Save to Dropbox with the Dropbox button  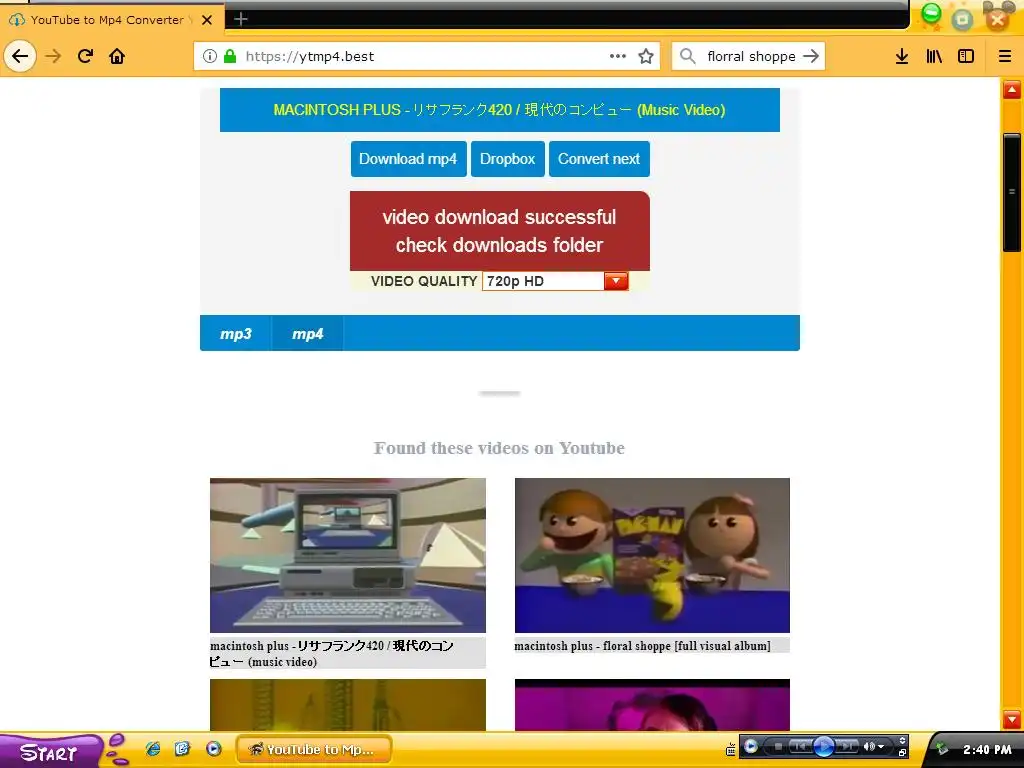pyautogui.click(x=507, y=159)
